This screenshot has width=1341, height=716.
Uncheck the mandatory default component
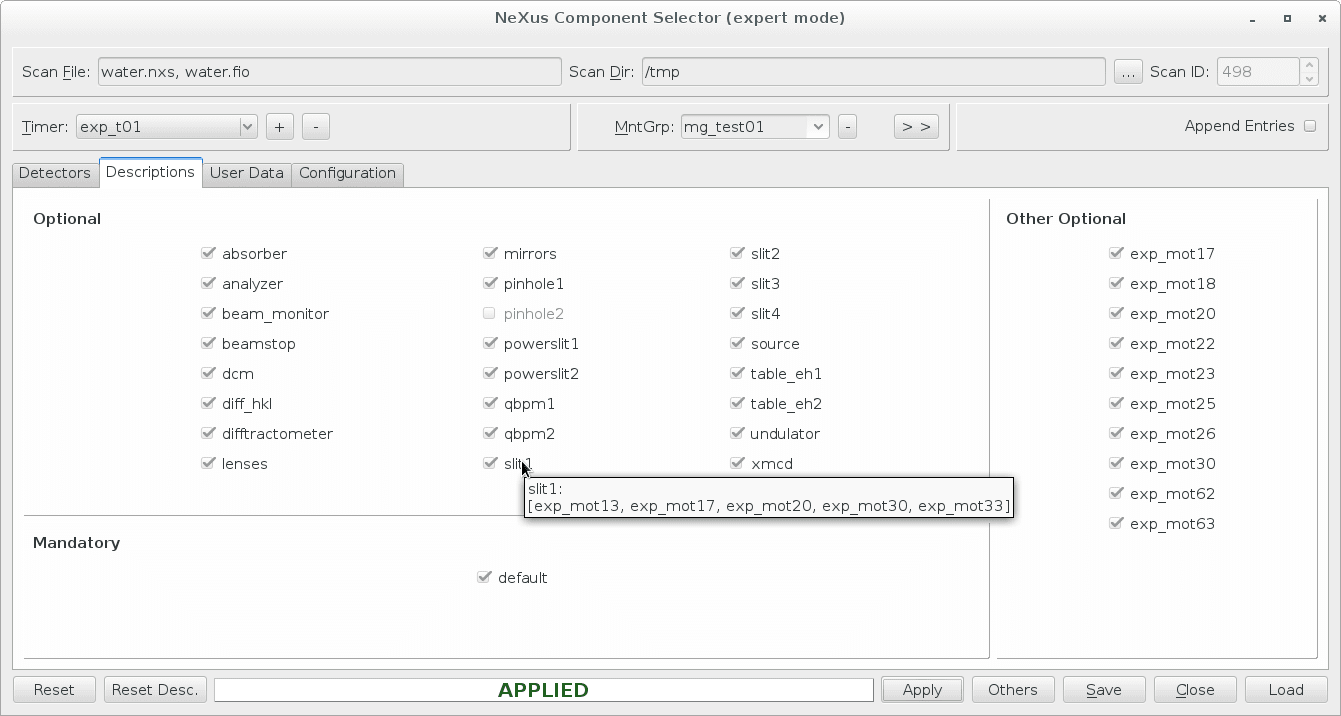pyautogui.click(x=485, y=577)
